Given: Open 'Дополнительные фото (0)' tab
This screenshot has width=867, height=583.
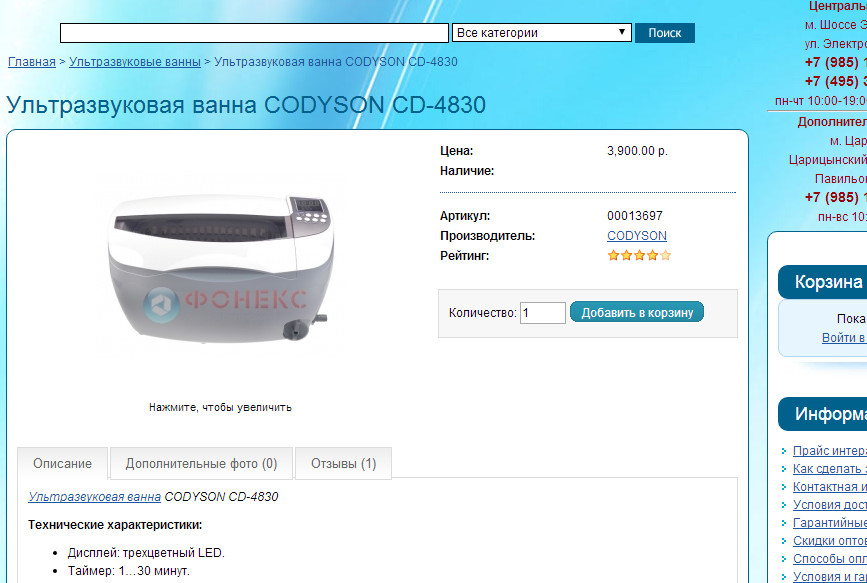Looking at the screenshot, I should (201, 464).
